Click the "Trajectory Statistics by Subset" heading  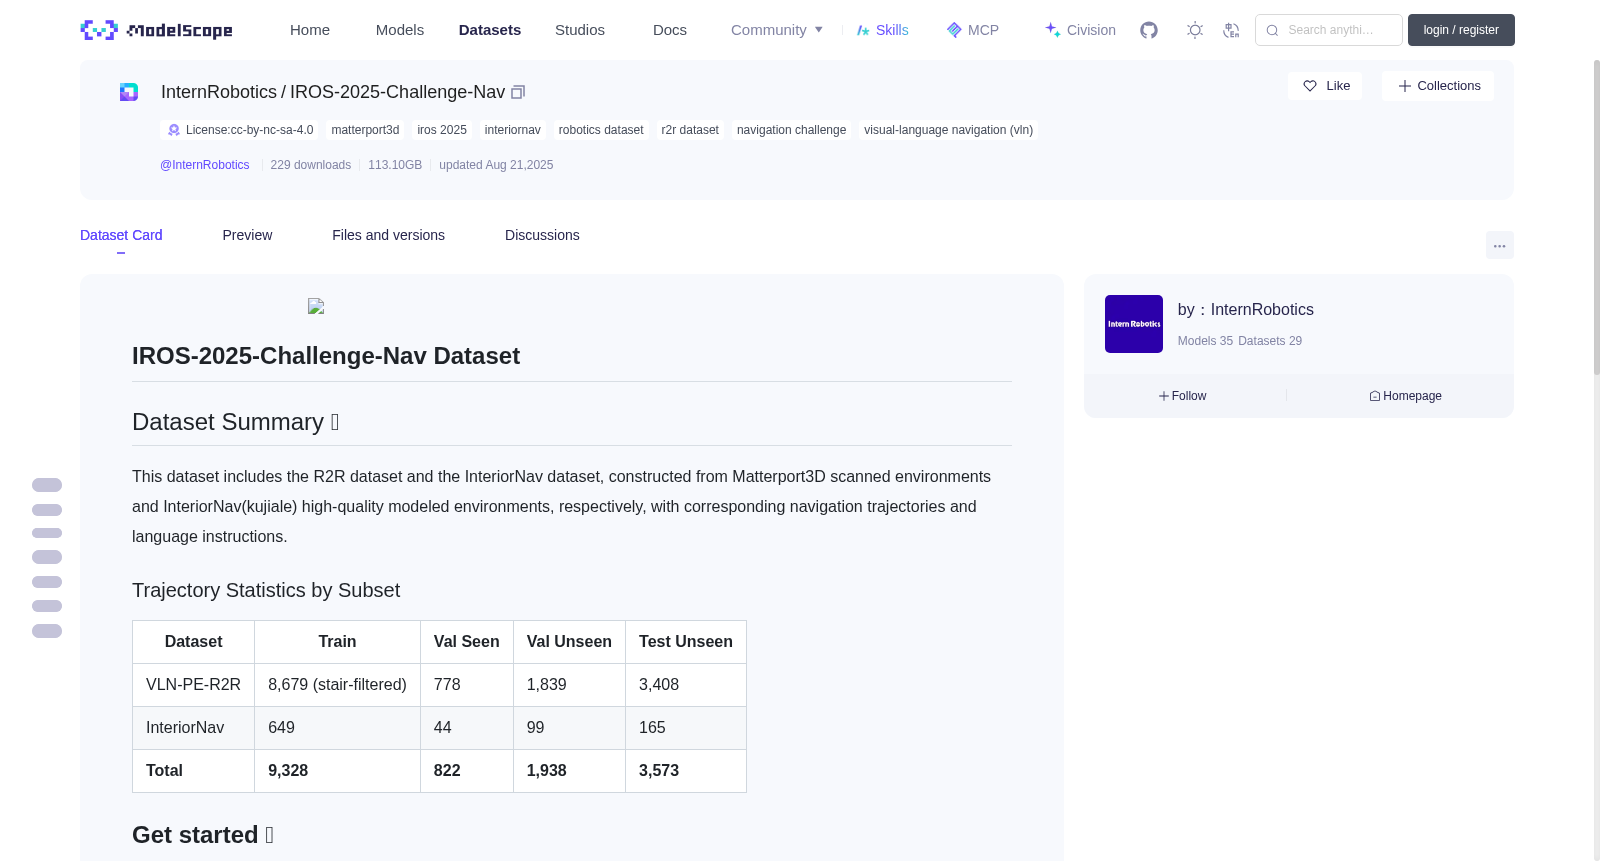click(266, 591)
